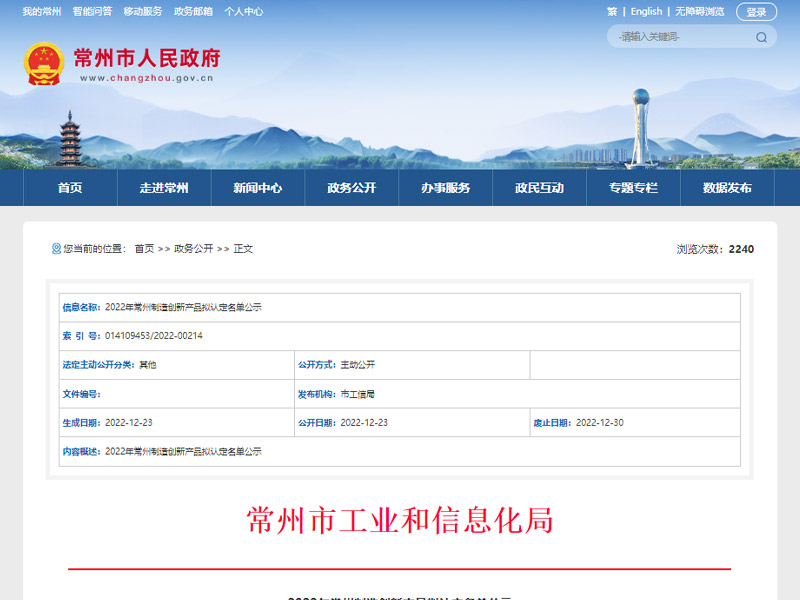This screenshot has height=600, width=800.
Task: Click the 数据发布 navigation item
Action: [x=726, y=188]
